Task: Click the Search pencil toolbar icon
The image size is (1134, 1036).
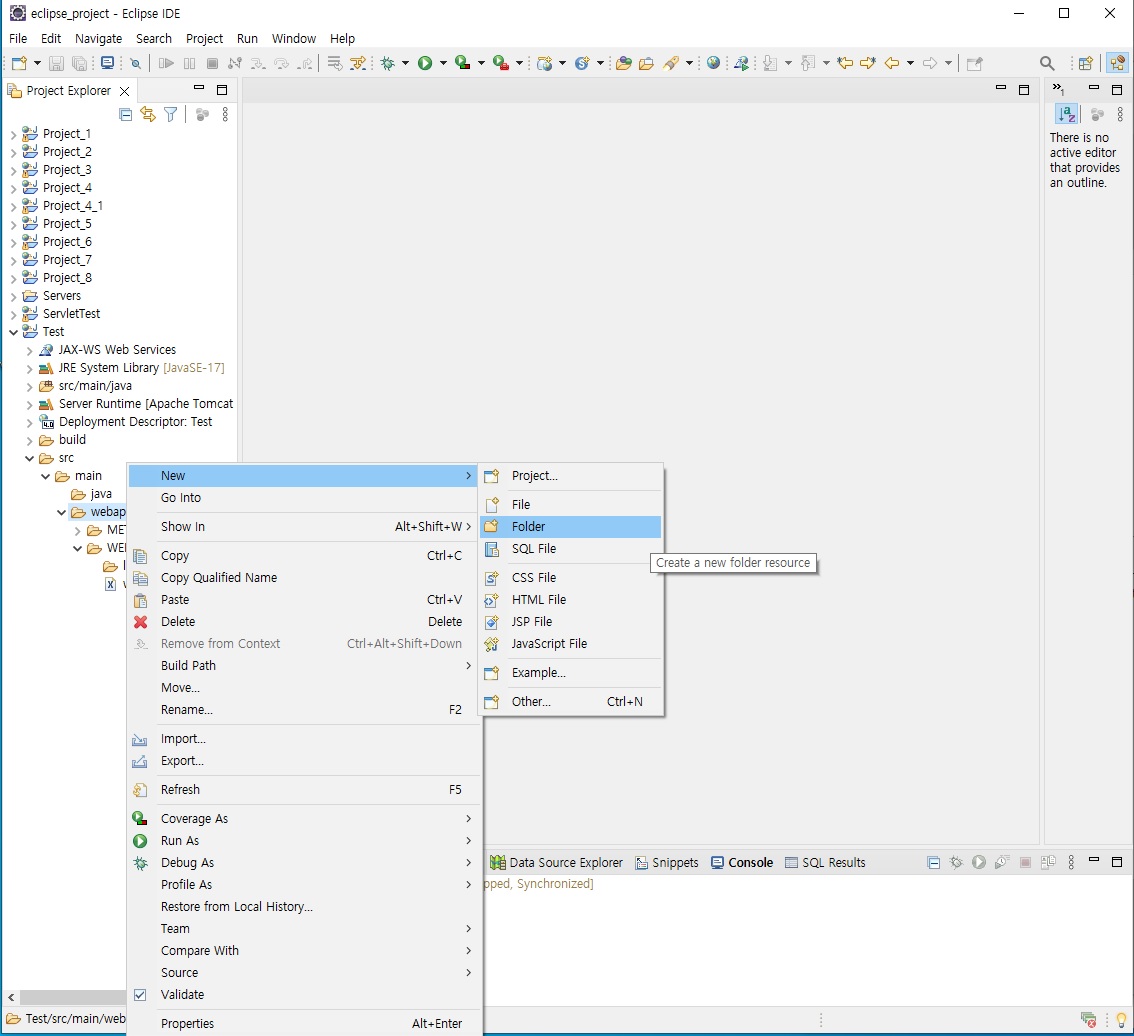Action: (x=672, y=63)
